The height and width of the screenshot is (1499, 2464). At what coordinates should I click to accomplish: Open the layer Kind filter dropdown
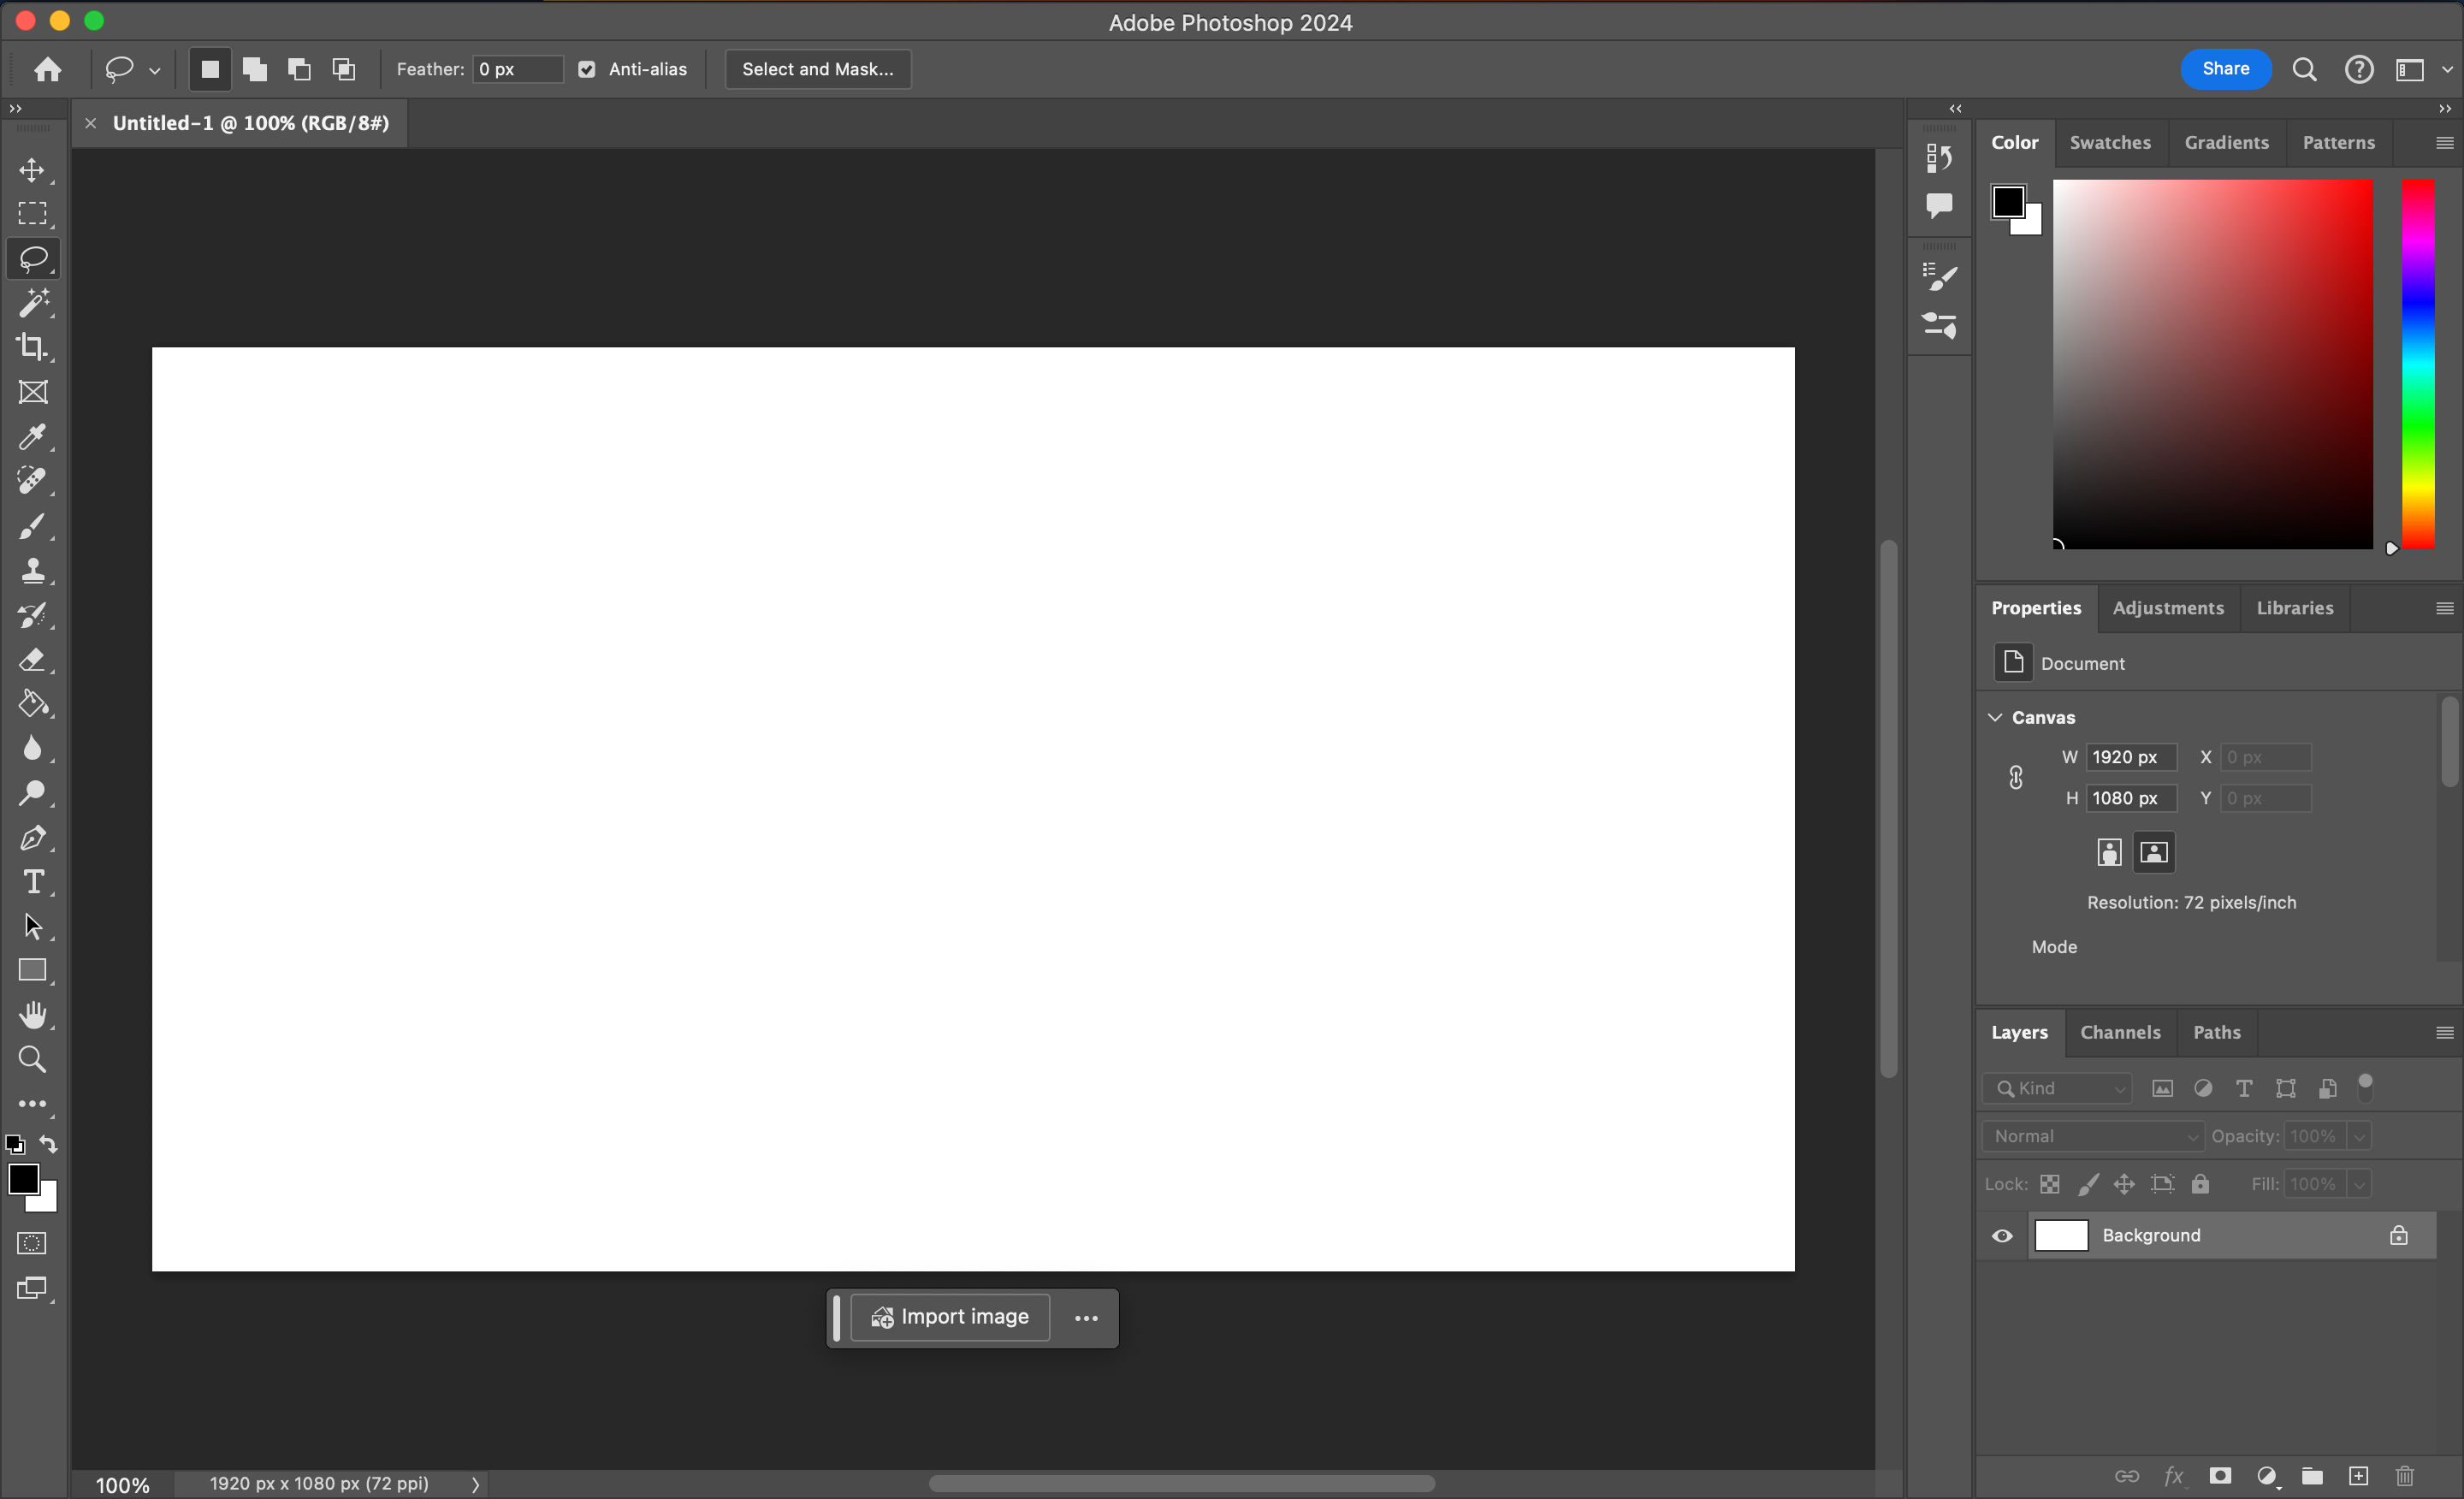tap(2057, 1088)
